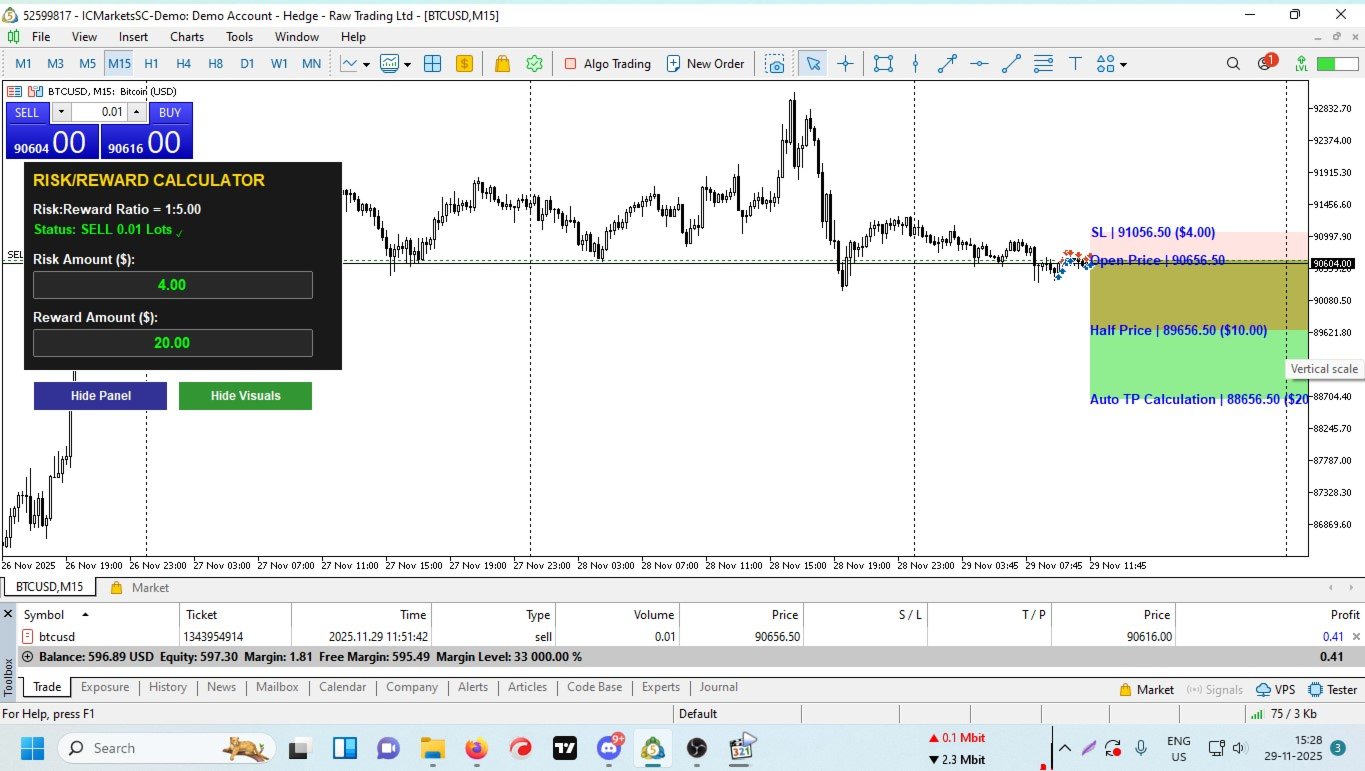The height and width of the screenshot is (771, 1365).
Task: Open the Insert menu
Action: (133, 37)
